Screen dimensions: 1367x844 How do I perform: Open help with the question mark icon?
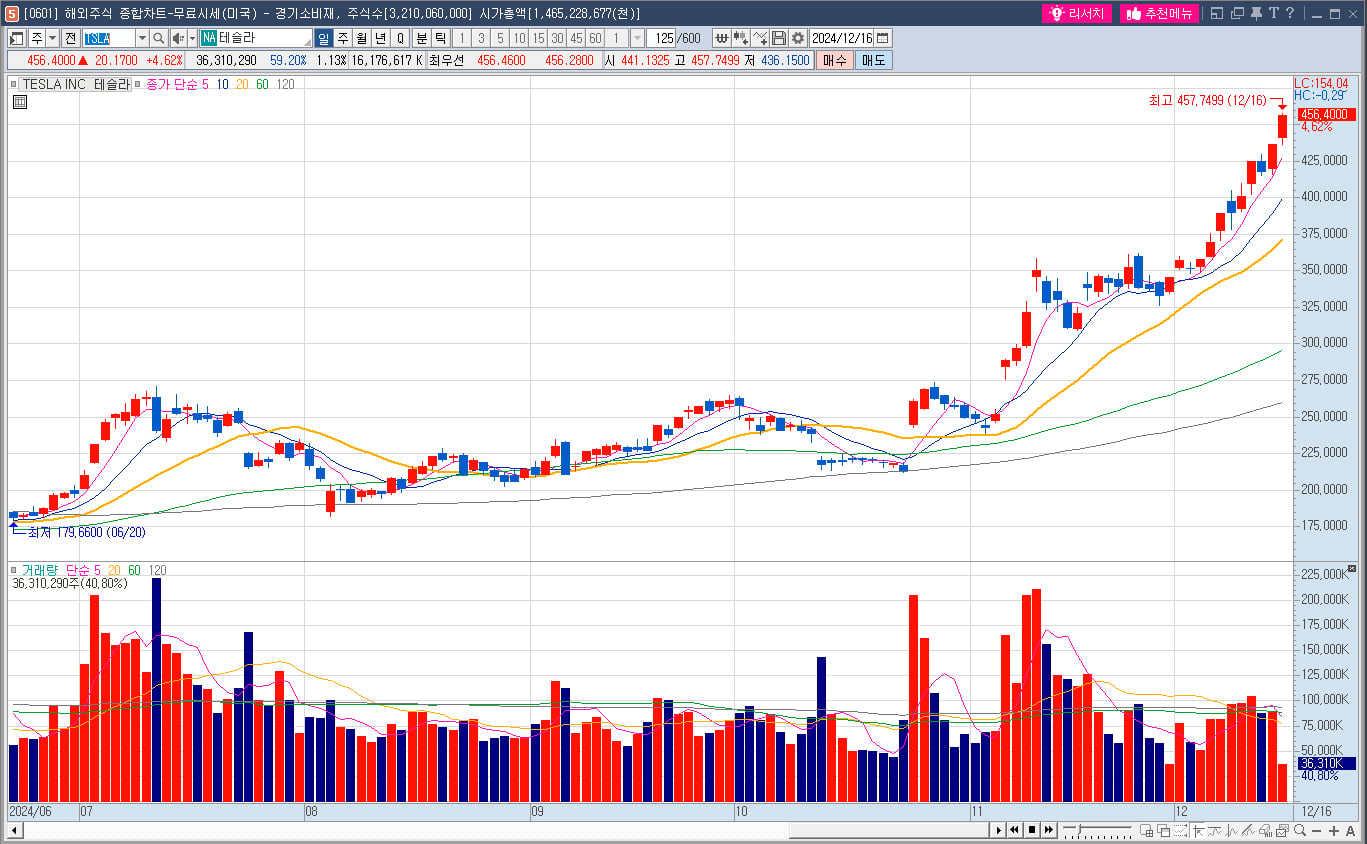coord(1289,13)
